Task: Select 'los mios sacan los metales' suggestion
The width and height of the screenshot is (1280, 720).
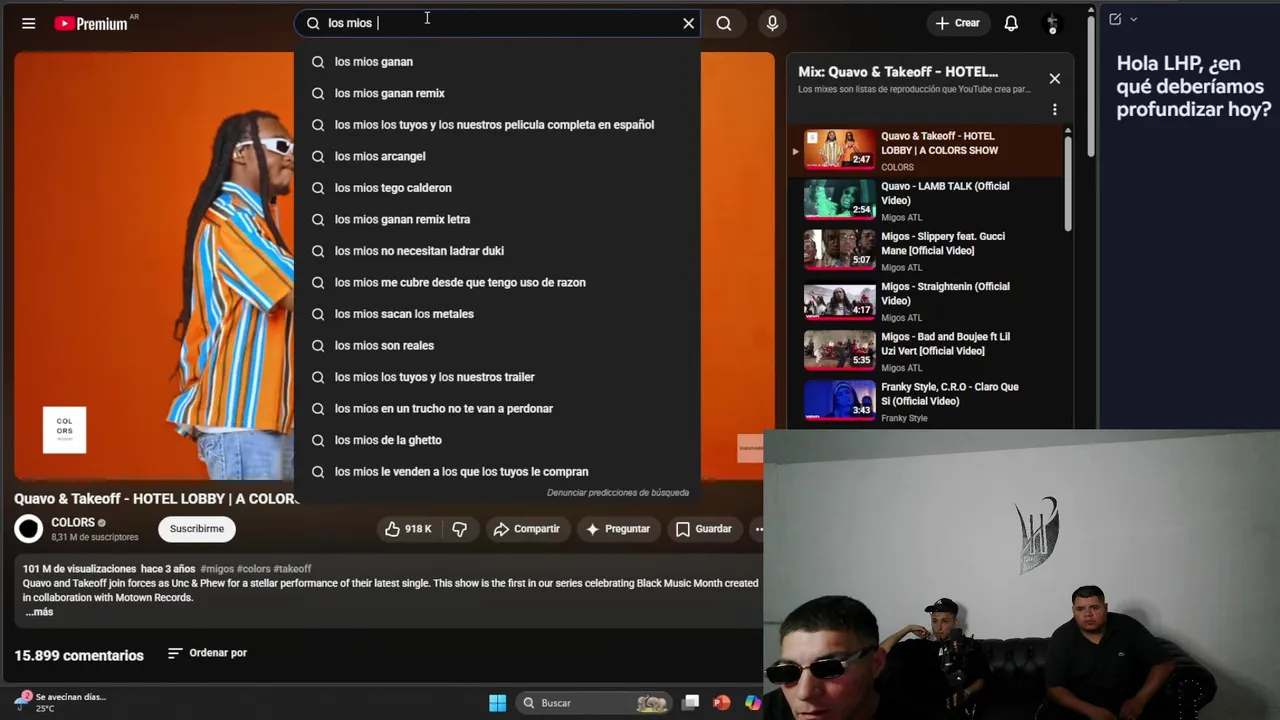Action: pos(497,314)
